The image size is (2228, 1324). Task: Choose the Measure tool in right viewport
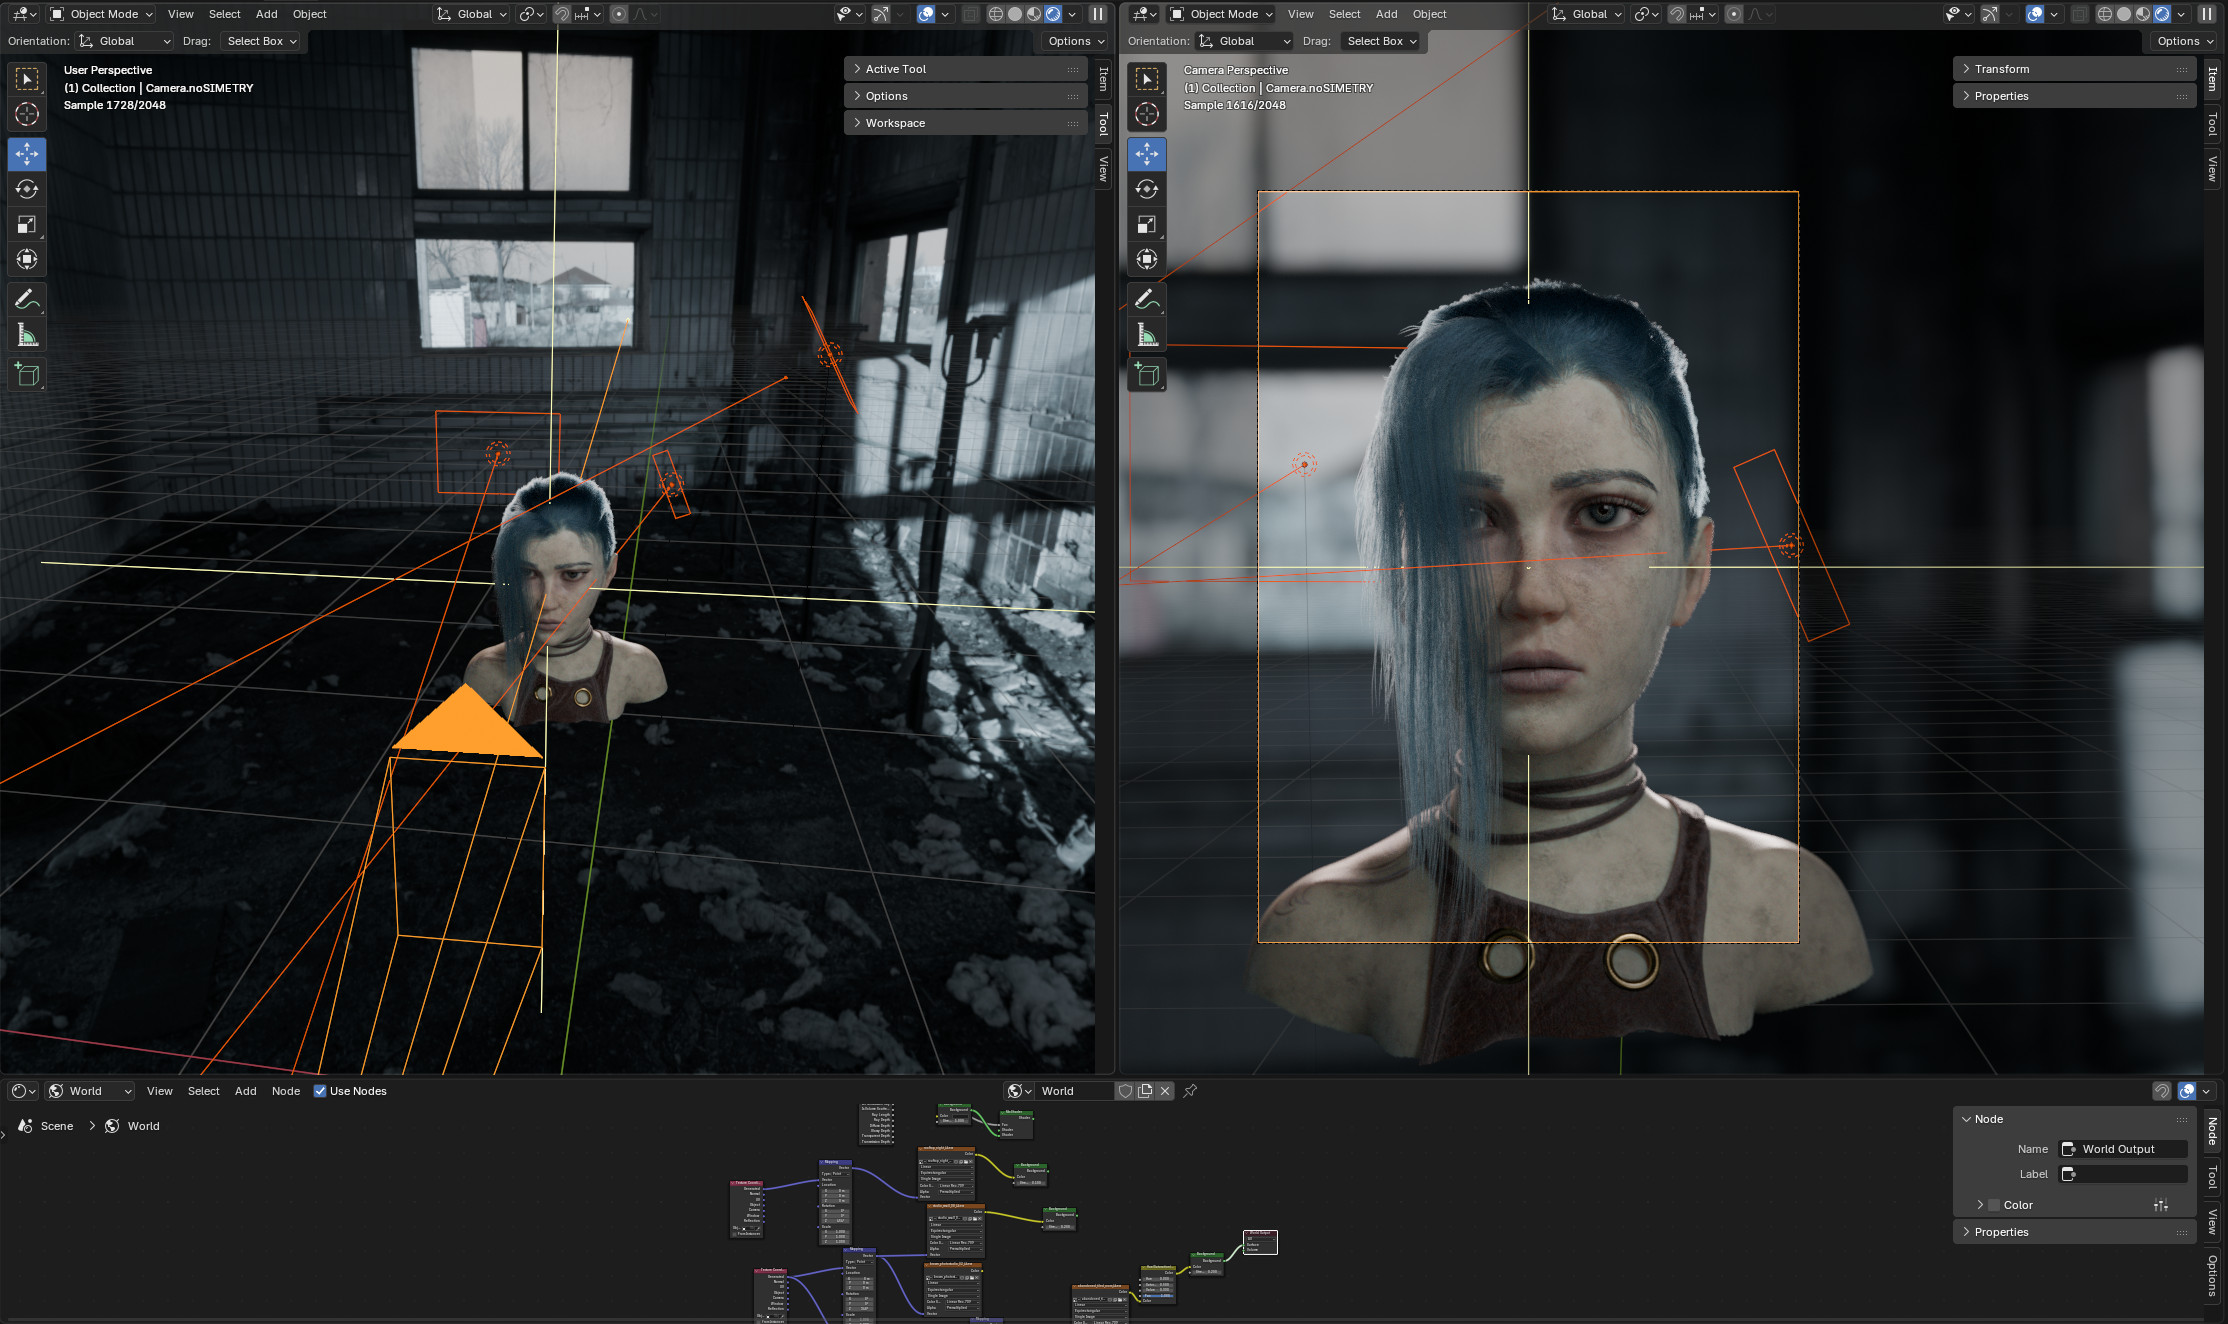click(x=1147, y=336)
